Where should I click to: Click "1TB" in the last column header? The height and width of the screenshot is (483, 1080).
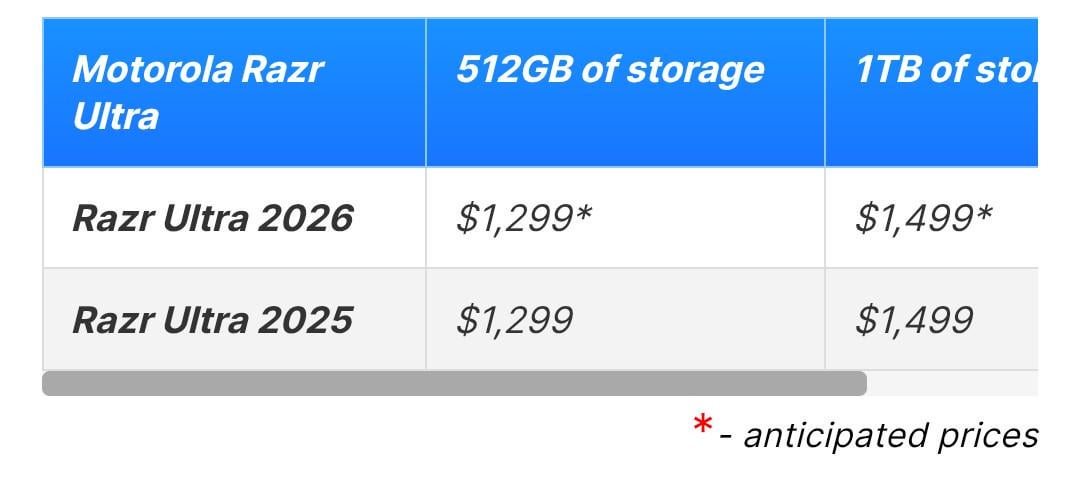click(880, 70)
